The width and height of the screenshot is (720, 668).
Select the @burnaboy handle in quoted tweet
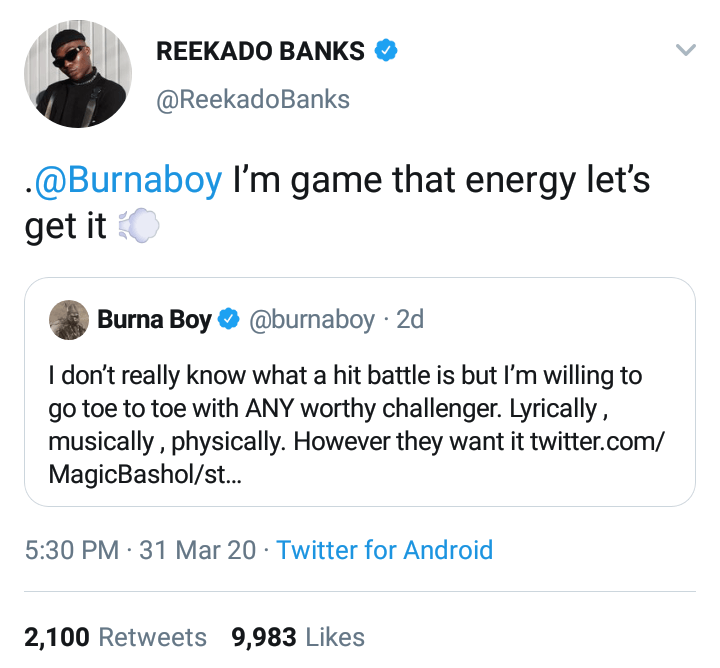[x=311, y=320]
